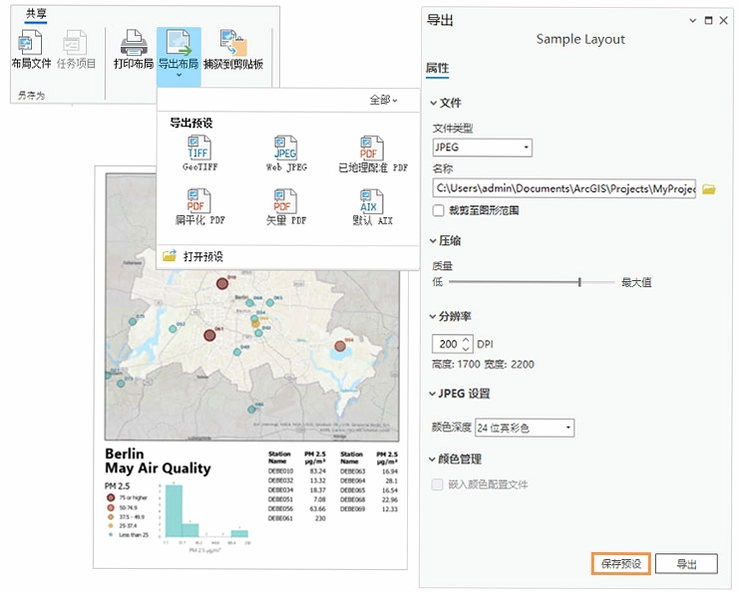This screenshot has height=592, width=739.
Task: Click the 最大值 label by quality slider
Action: 637,282
